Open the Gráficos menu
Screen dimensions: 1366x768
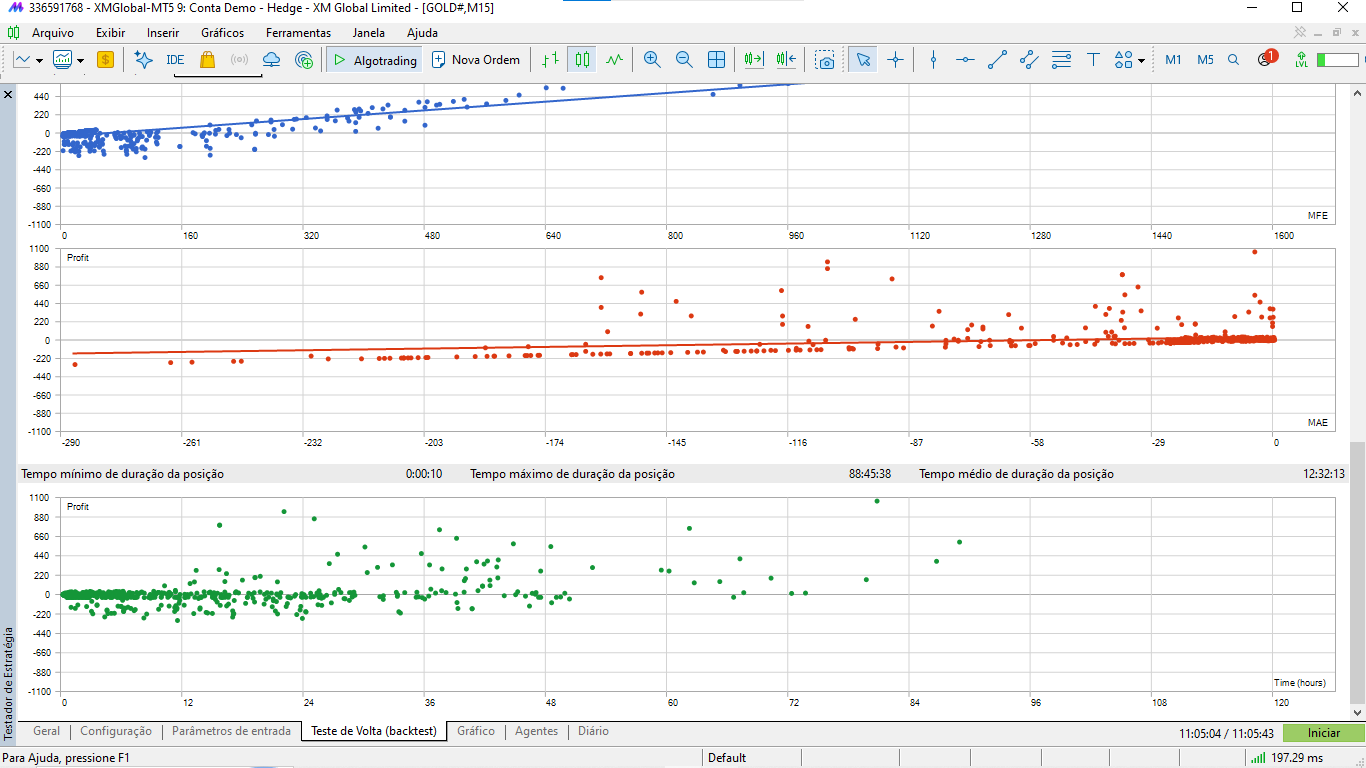pos(222,33)
